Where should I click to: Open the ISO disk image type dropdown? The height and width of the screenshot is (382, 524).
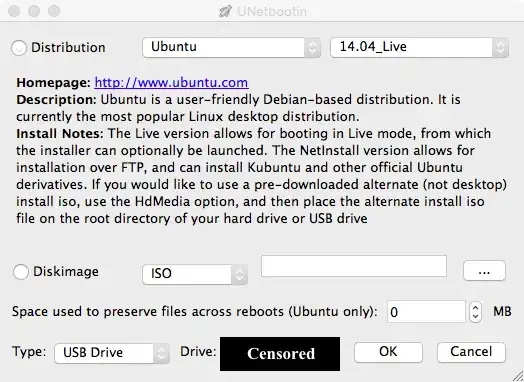195,274
